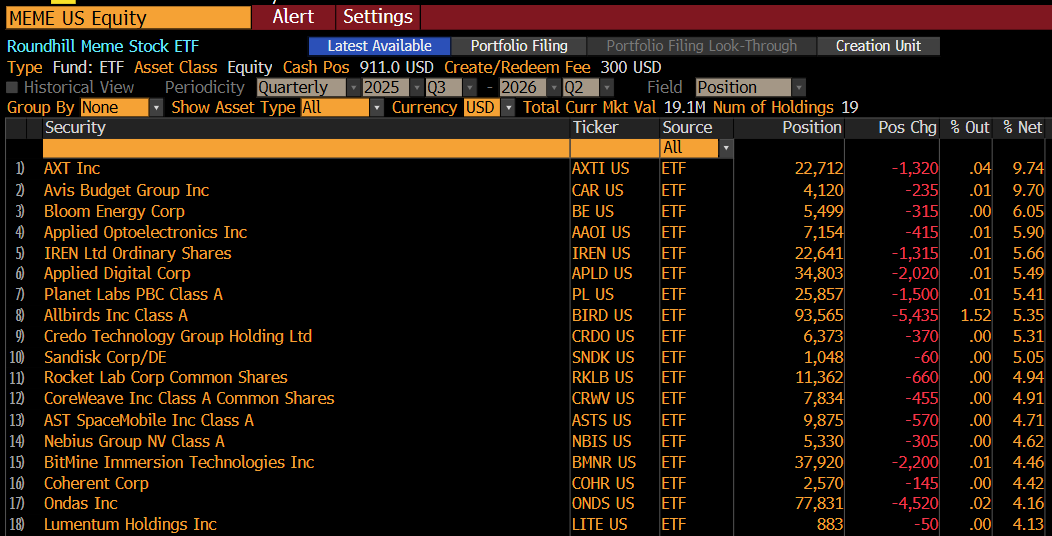
Task: Click the CAR US ticker
Action: coord(598,190)
